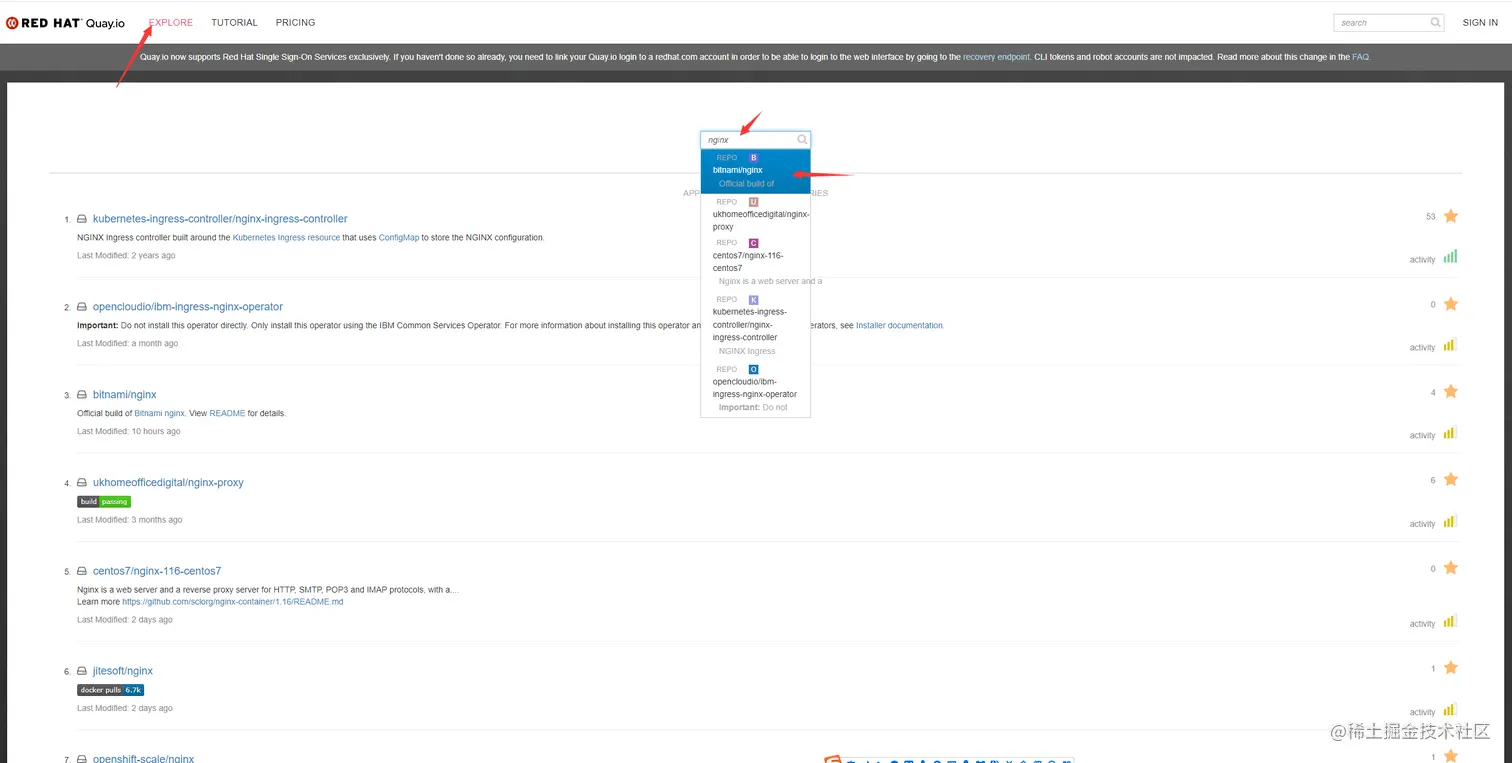Open the FAQ link in banner

click(1360, 57)
